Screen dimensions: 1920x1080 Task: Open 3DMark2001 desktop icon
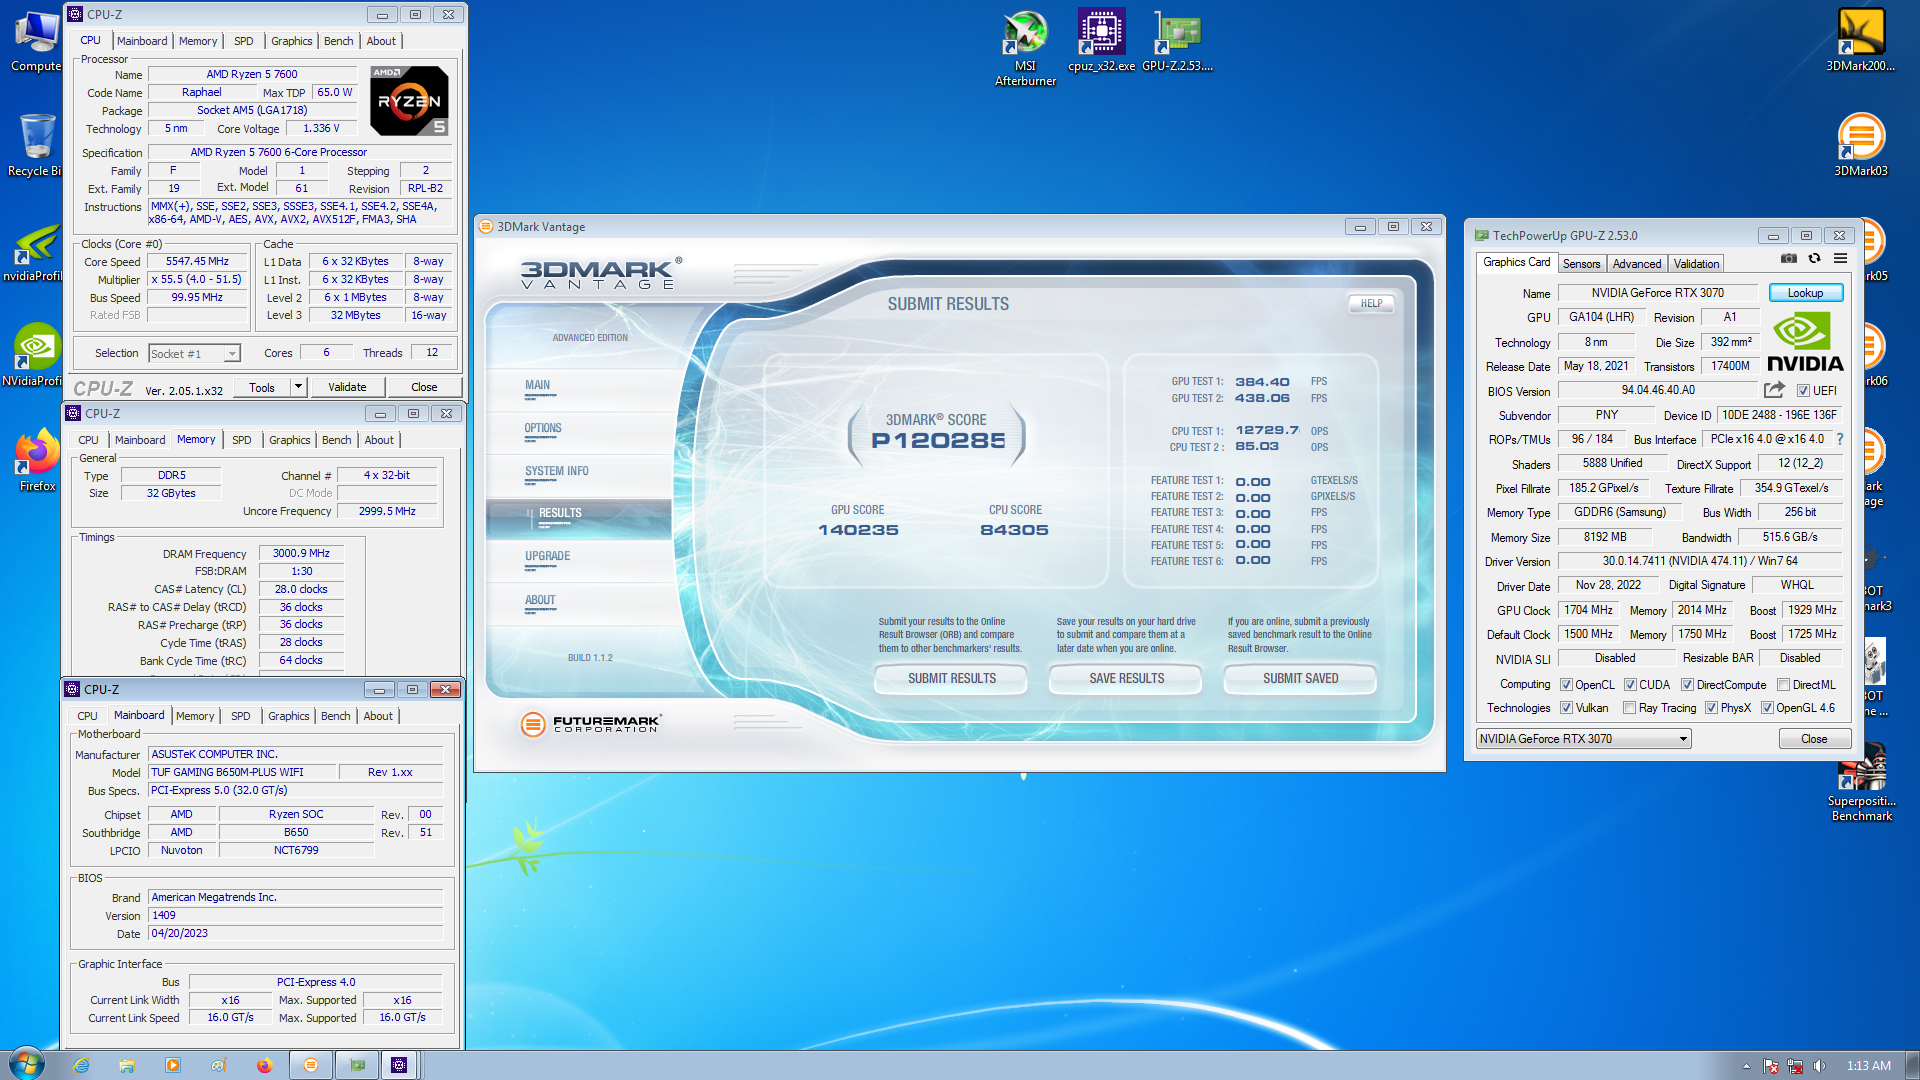(1860, 41)
